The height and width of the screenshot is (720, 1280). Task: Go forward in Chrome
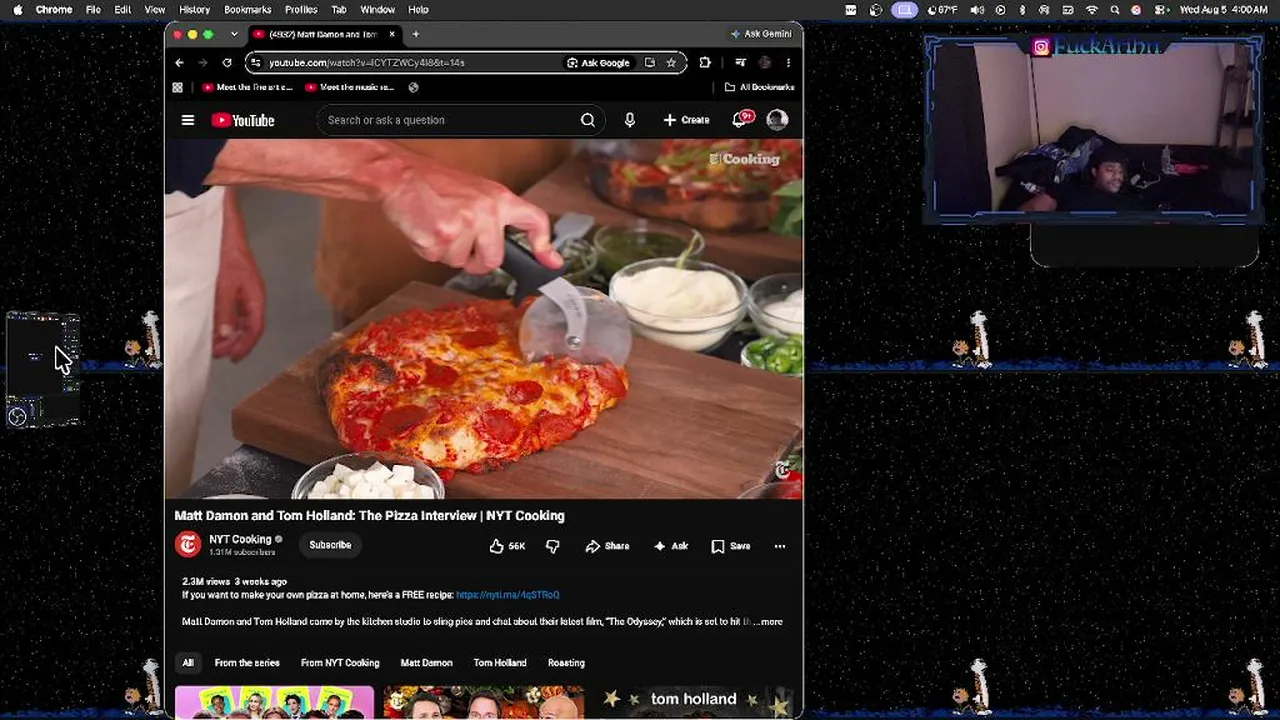203,62
